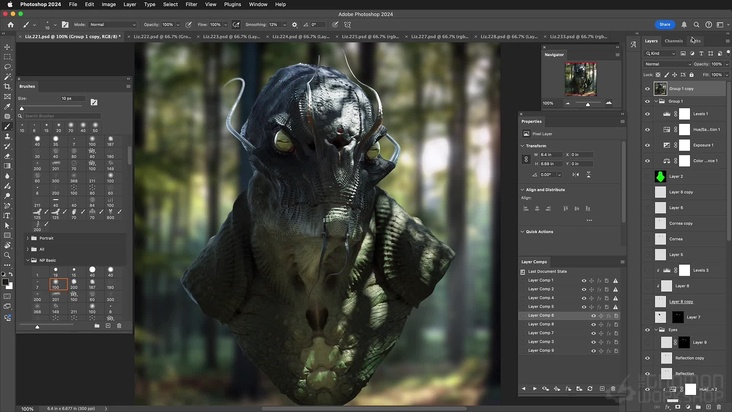
Task: Click the Share button
Action: [664, 23]
